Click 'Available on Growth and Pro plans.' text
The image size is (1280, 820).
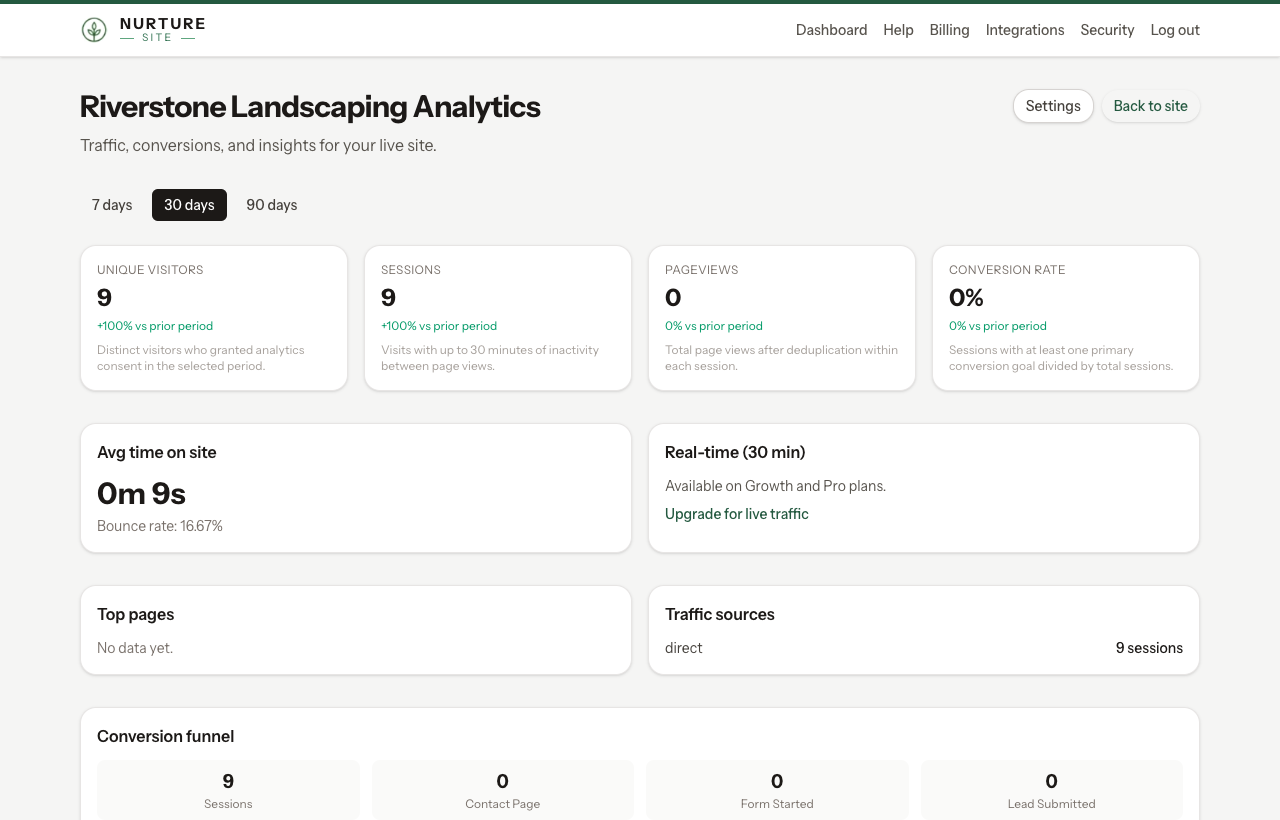(776, 486)
